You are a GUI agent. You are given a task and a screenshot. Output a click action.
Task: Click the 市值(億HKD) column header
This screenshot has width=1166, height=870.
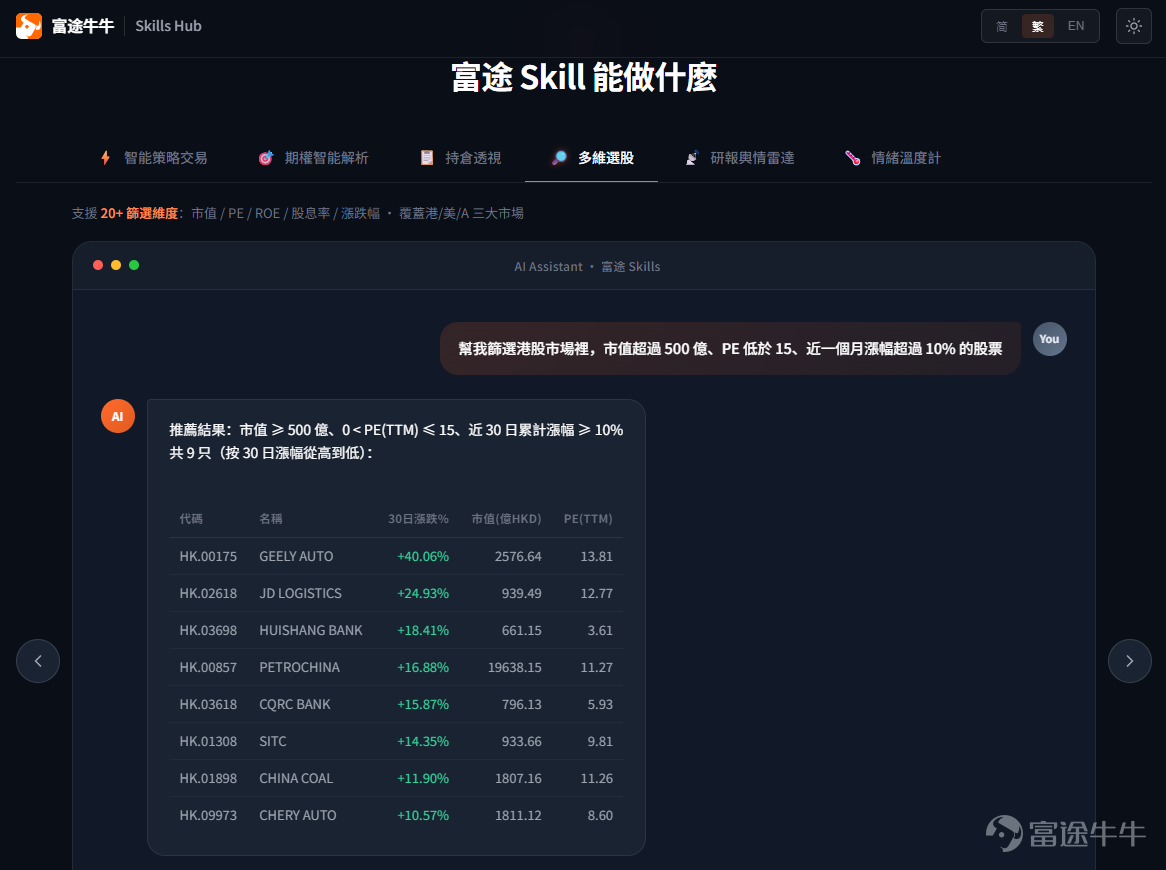tap(506, 519)
